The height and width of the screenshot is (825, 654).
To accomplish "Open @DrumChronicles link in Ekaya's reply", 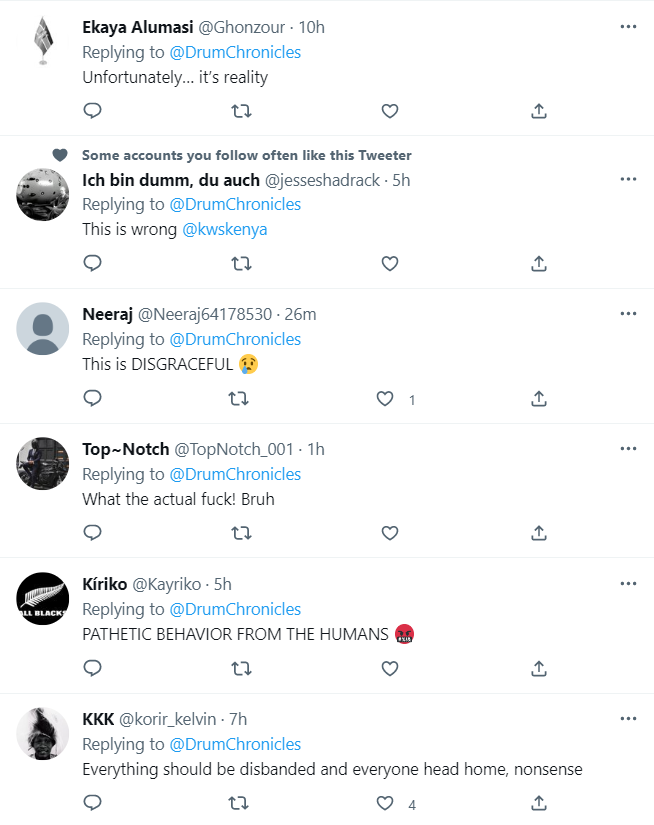I will click(x=235, y=52).
